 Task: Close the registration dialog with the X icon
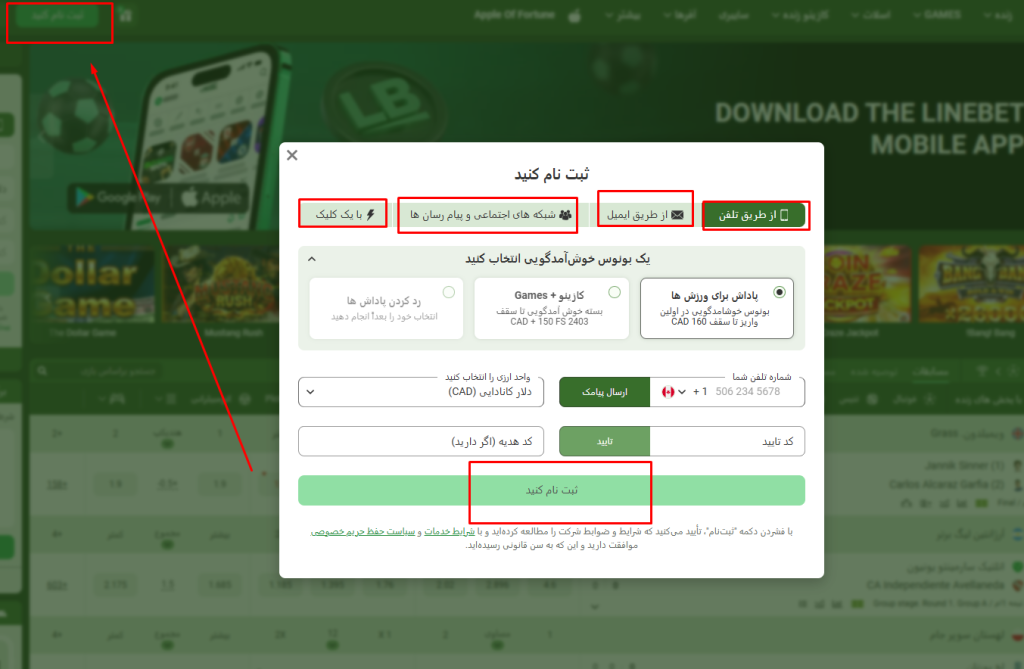click(x=292, y=155)
